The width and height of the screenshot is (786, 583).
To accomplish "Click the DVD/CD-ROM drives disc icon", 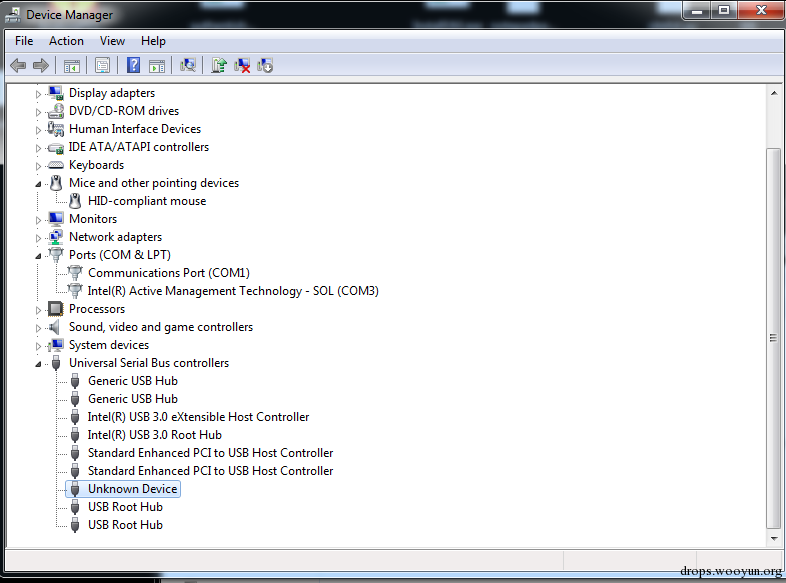I will [56, 111].
